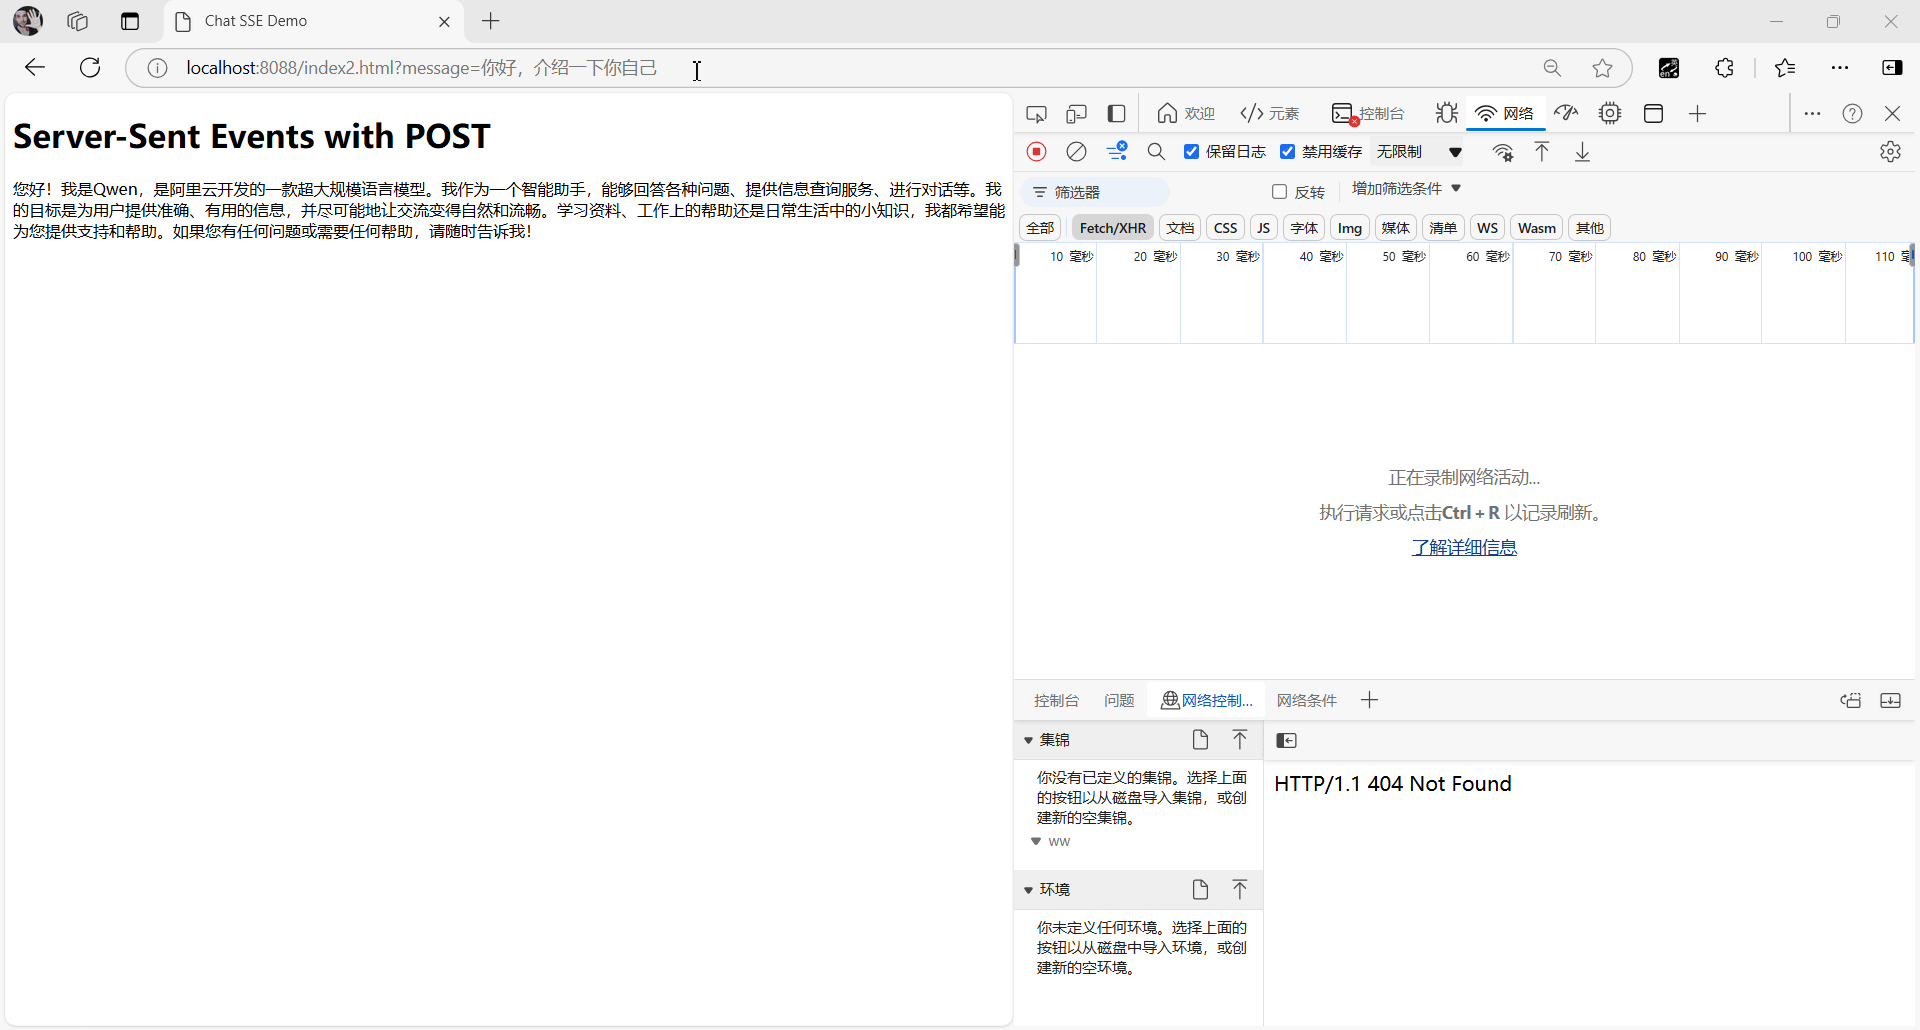Open the browser profile avatar

pyautogui.click(x=28, y=21)
